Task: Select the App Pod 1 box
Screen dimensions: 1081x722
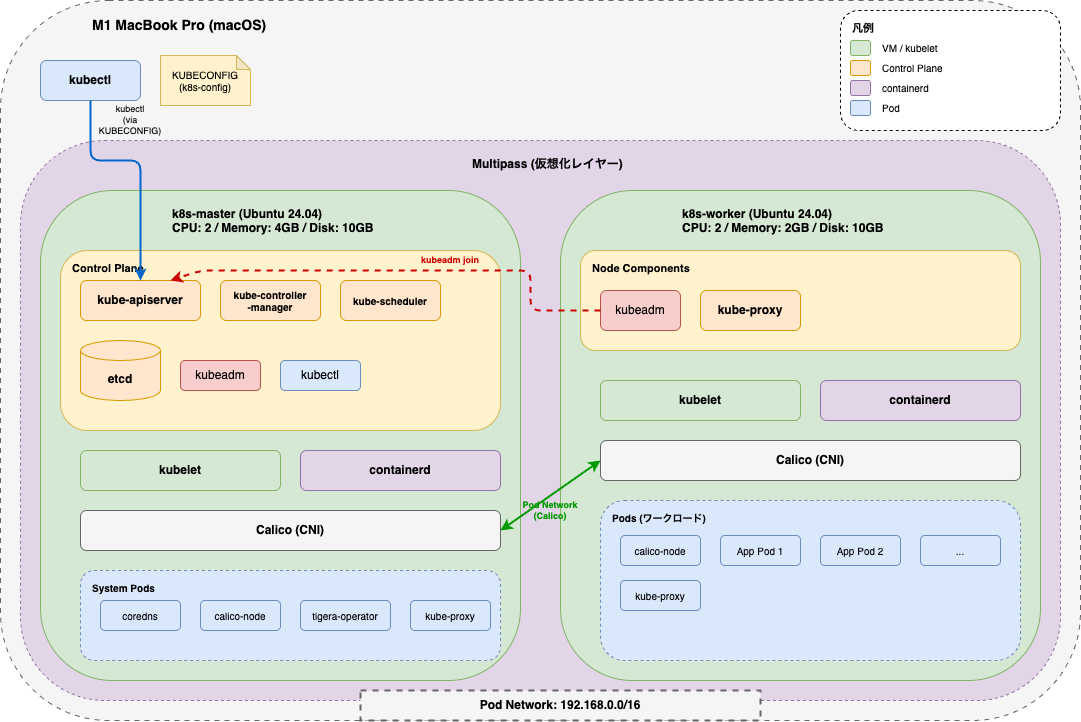Action: pyautogui.click(x=760, y=551)
